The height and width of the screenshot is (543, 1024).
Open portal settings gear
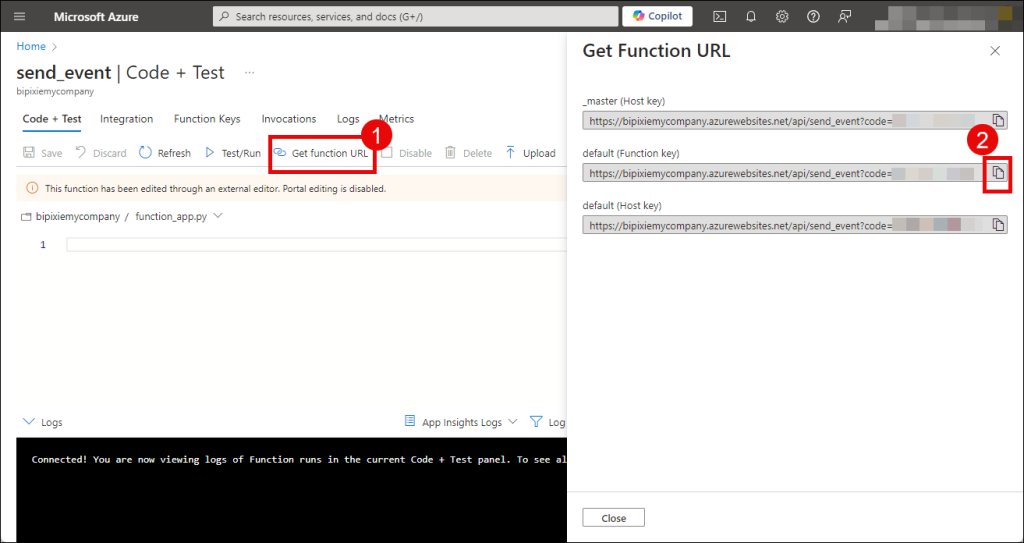click(x=782, y=17)
